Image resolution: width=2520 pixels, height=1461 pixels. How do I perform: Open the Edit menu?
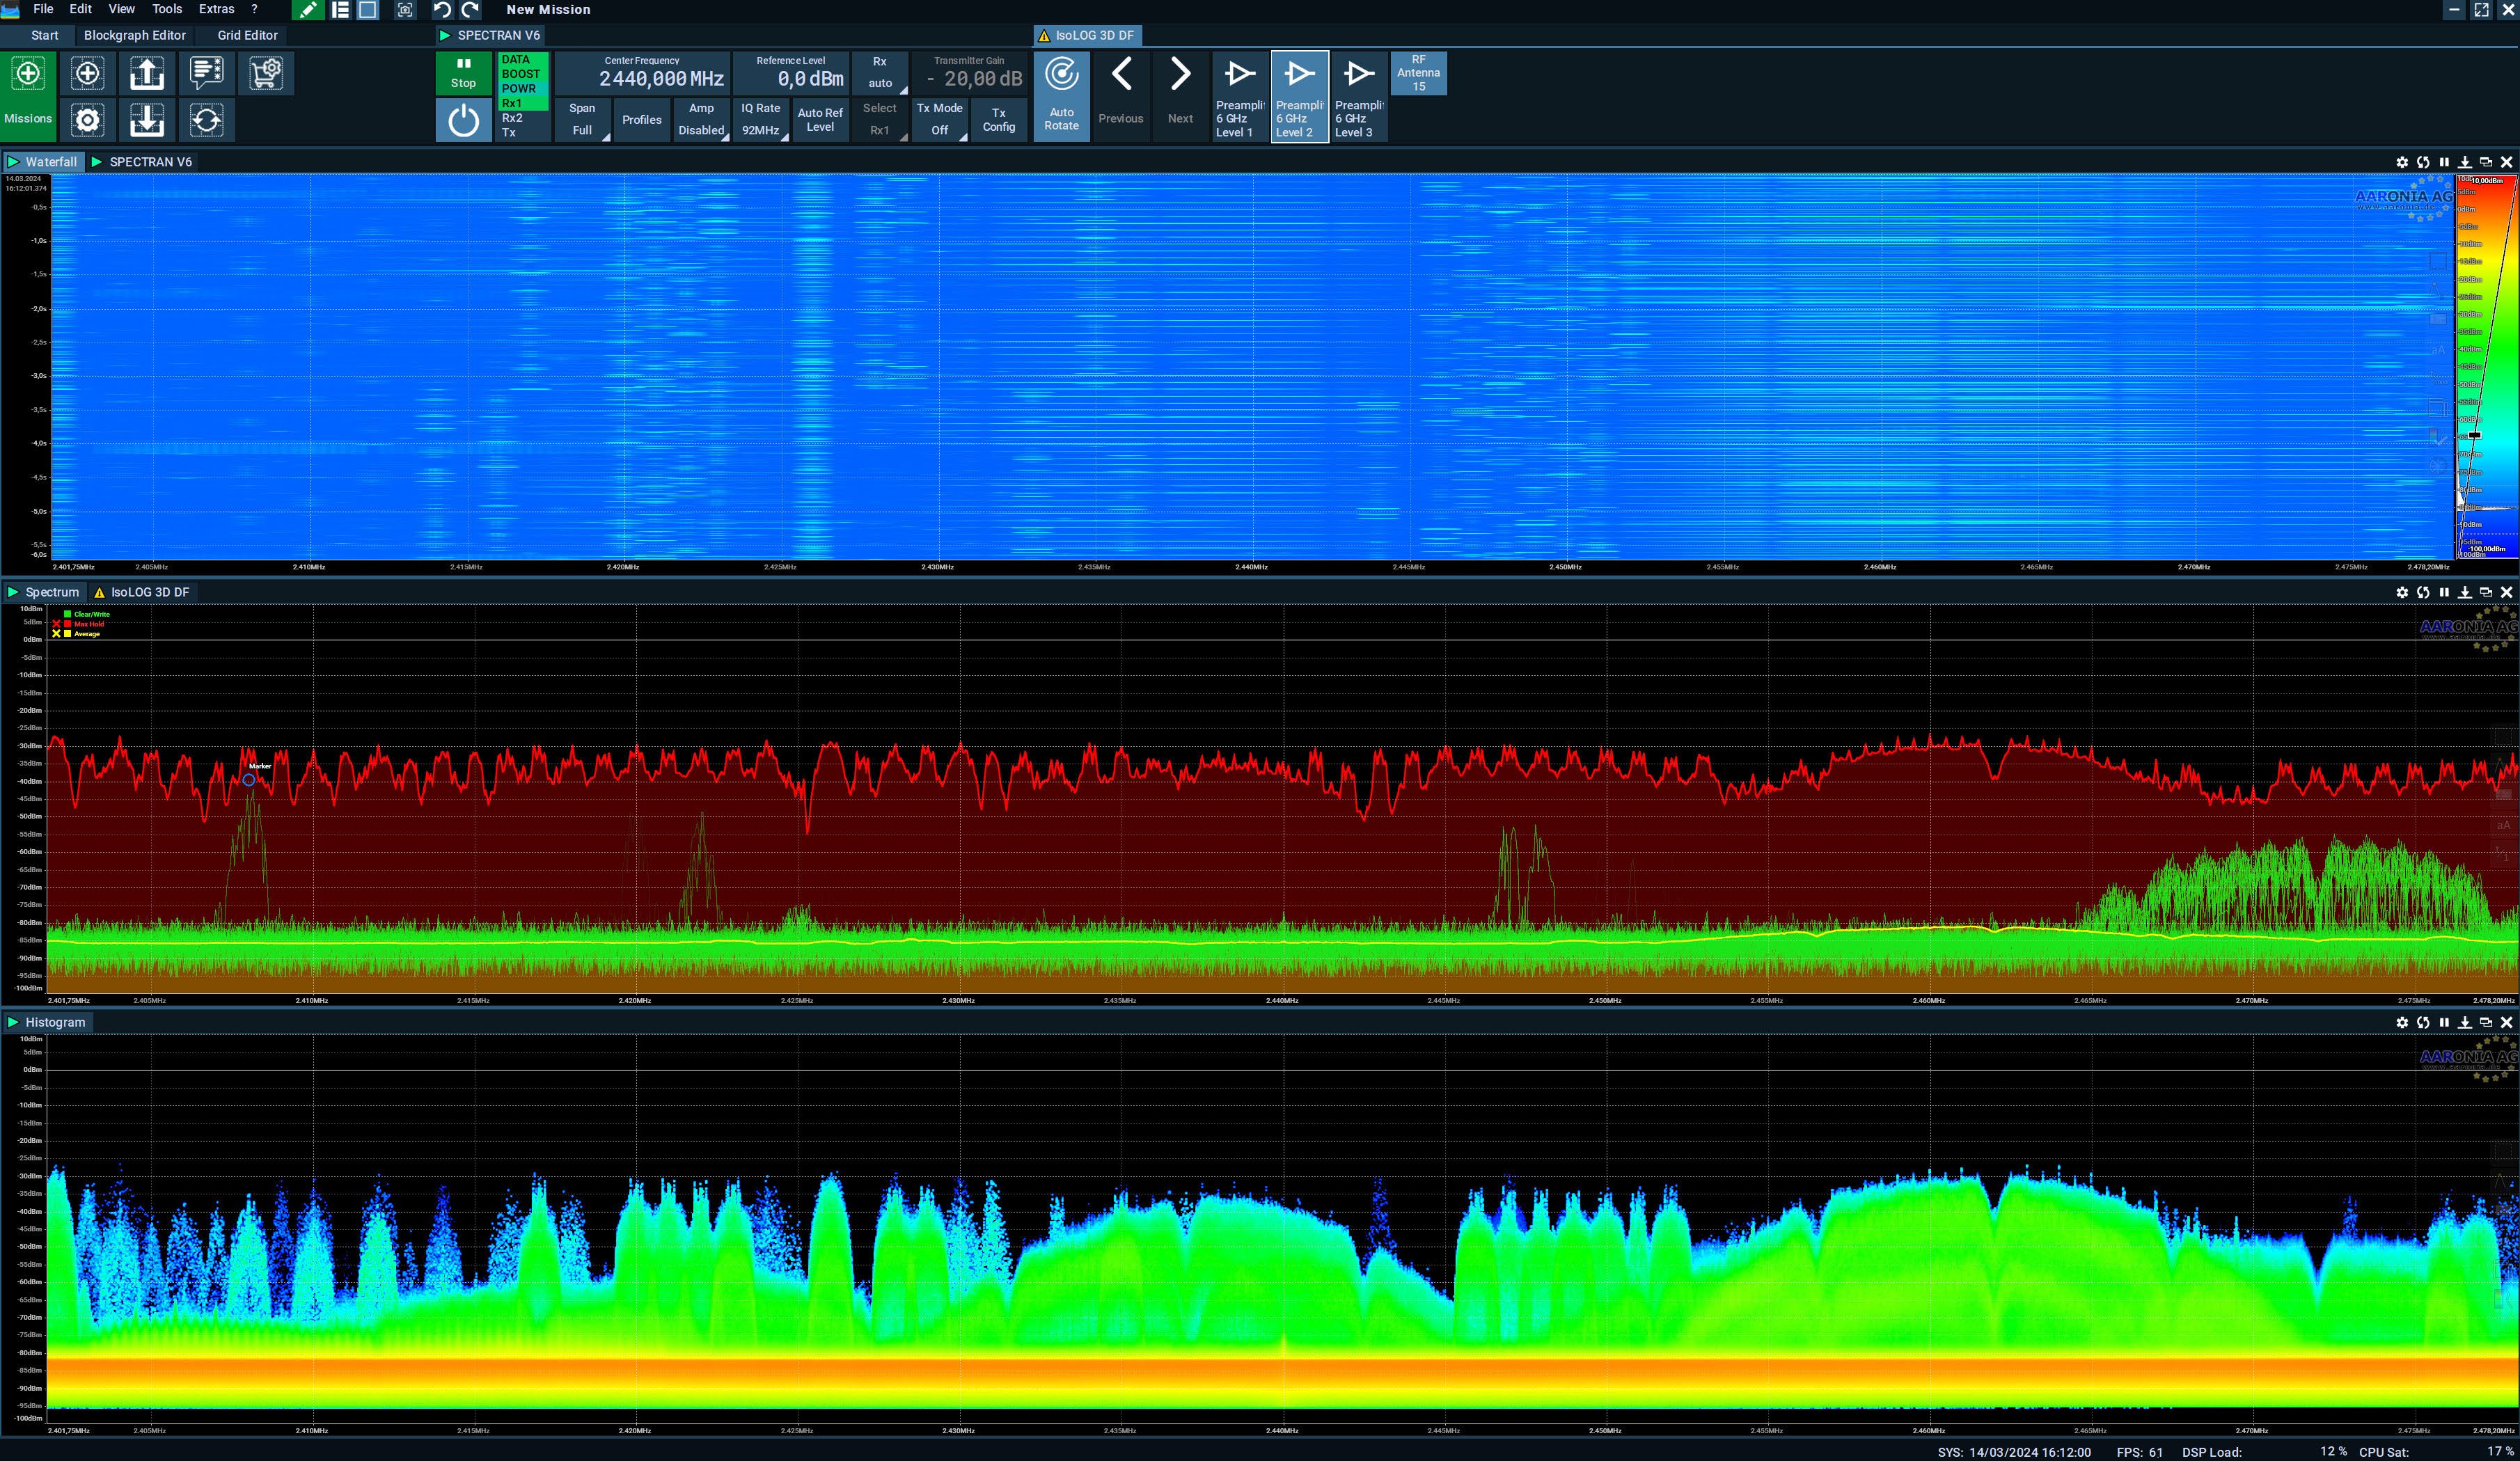pos(81,9)
